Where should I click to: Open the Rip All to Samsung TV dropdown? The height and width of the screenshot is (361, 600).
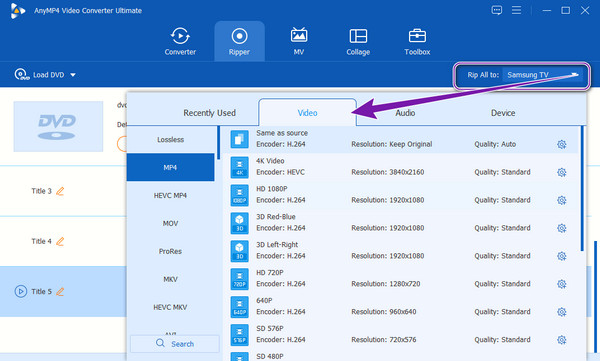542,75
